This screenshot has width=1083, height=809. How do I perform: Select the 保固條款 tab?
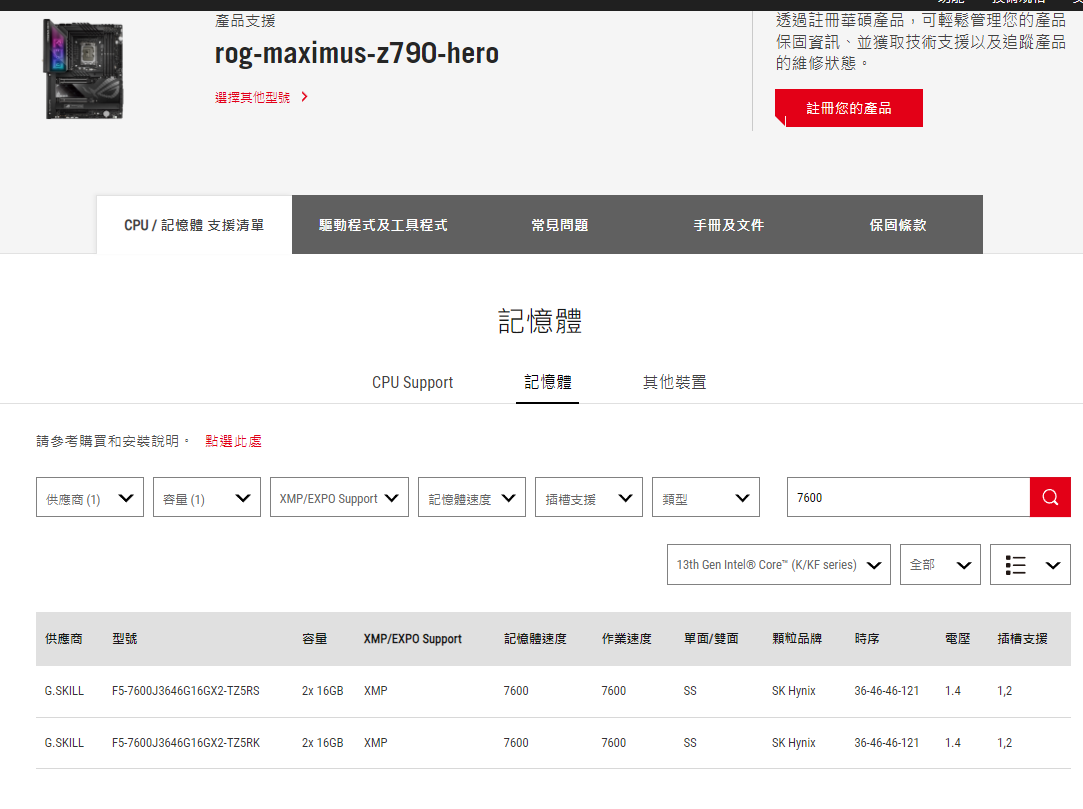coord(898,225)
